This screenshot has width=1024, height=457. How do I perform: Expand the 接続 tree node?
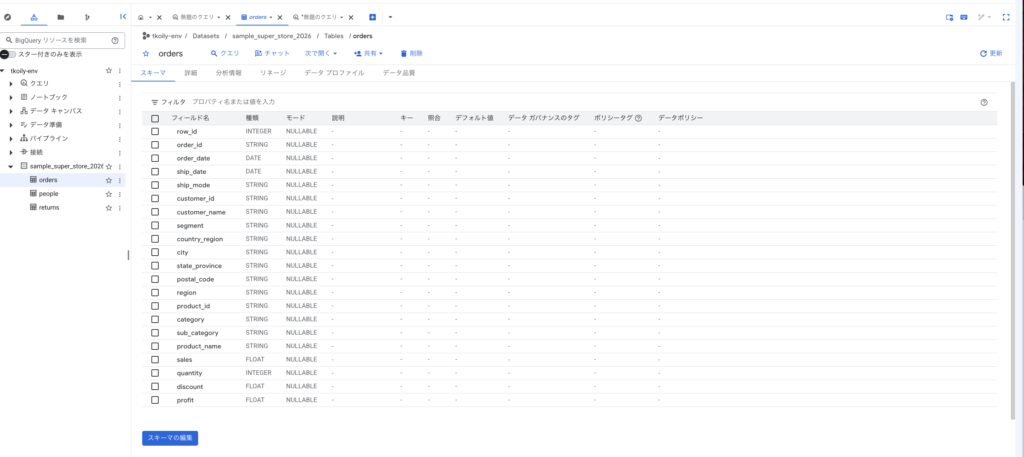pyautogui.click(x=11, y=152)
